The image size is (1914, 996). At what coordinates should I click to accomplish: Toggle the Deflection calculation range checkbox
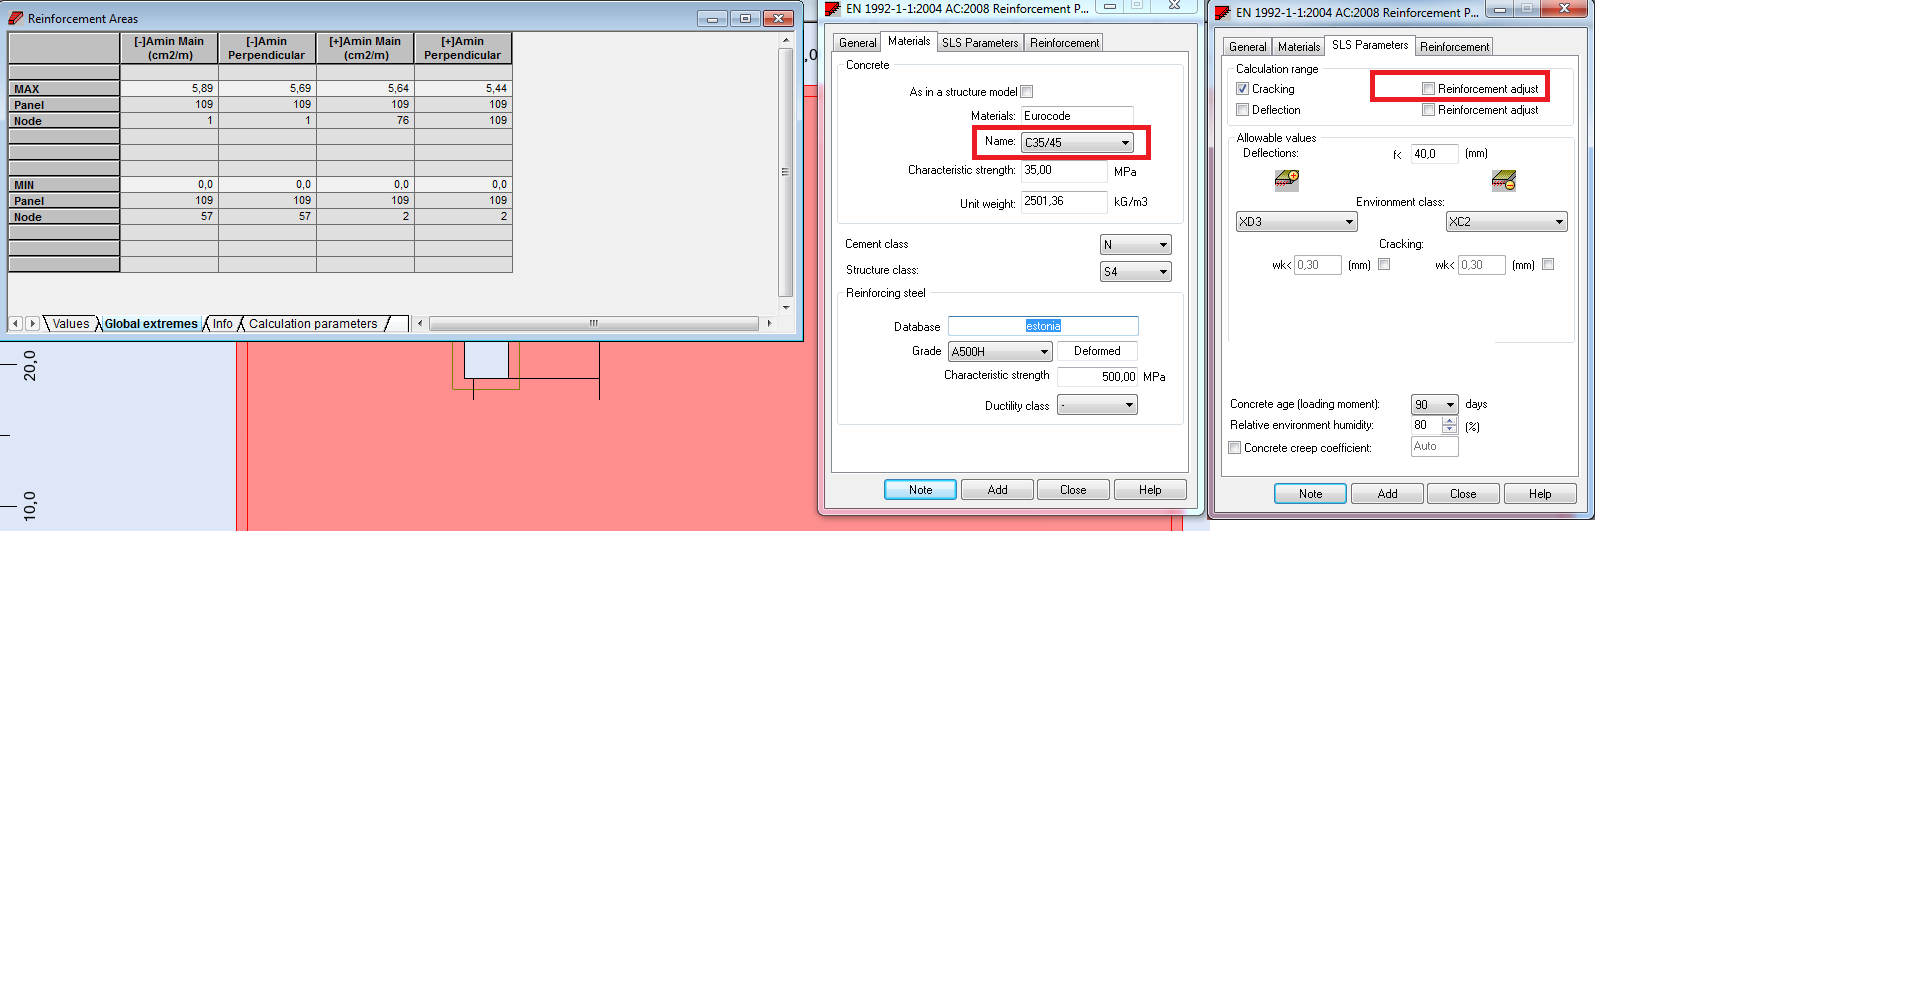(x=1242, y=110)
